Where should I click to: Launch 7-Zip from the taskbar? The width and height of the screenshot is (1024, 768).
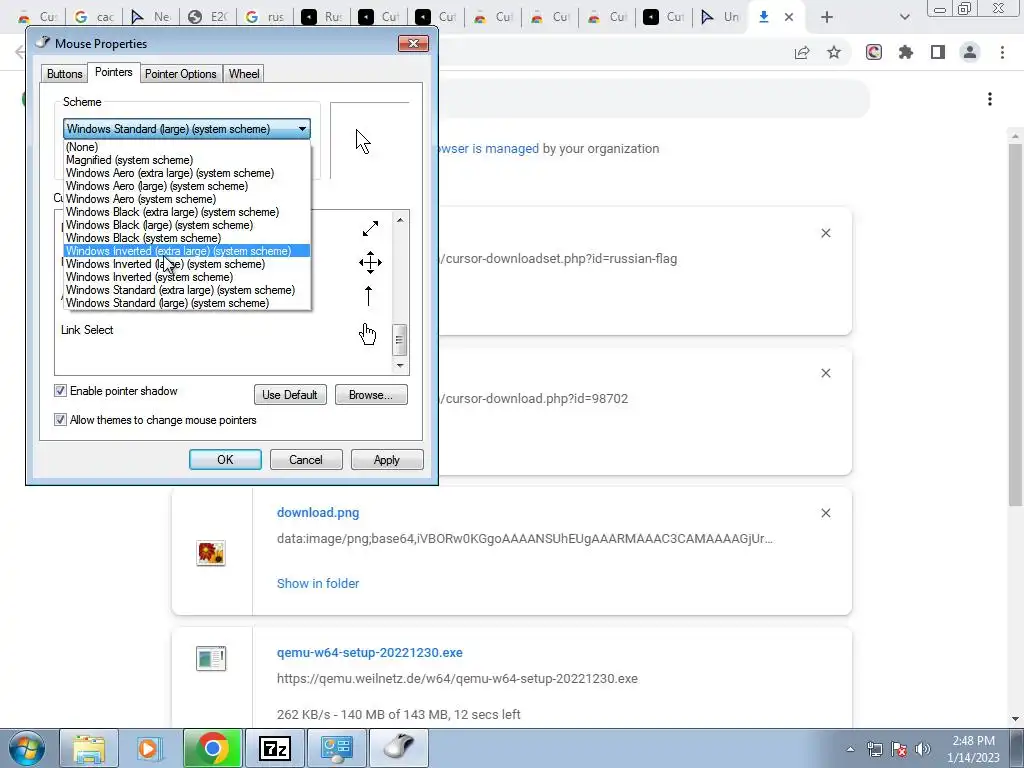[x=275, y=748]
